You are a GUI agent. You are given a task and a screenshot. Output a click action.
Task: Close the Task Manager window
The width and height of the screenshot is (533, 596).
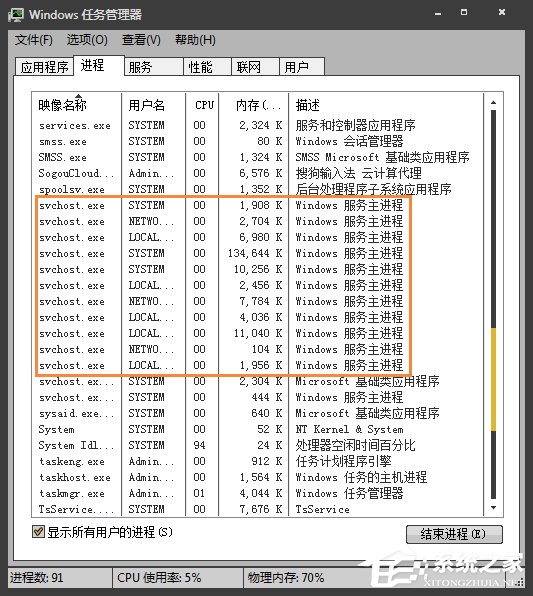(x=502, y=13)
